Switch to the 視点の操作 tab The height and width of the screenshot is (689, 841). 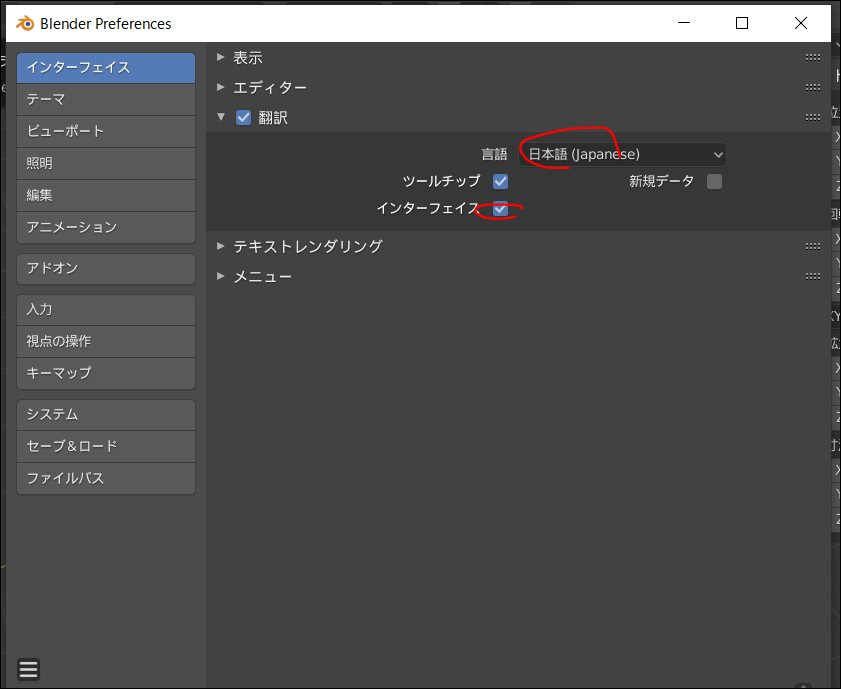coord(106,342)
